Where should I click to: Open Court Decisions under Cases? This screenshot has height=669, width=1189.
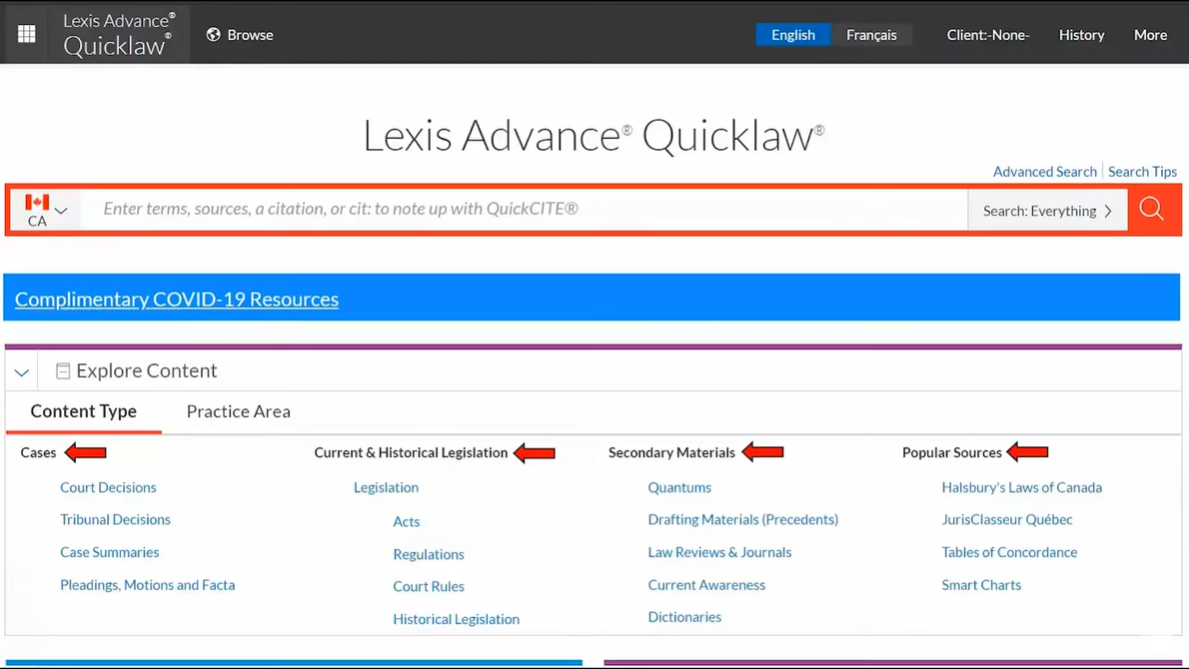108,487
